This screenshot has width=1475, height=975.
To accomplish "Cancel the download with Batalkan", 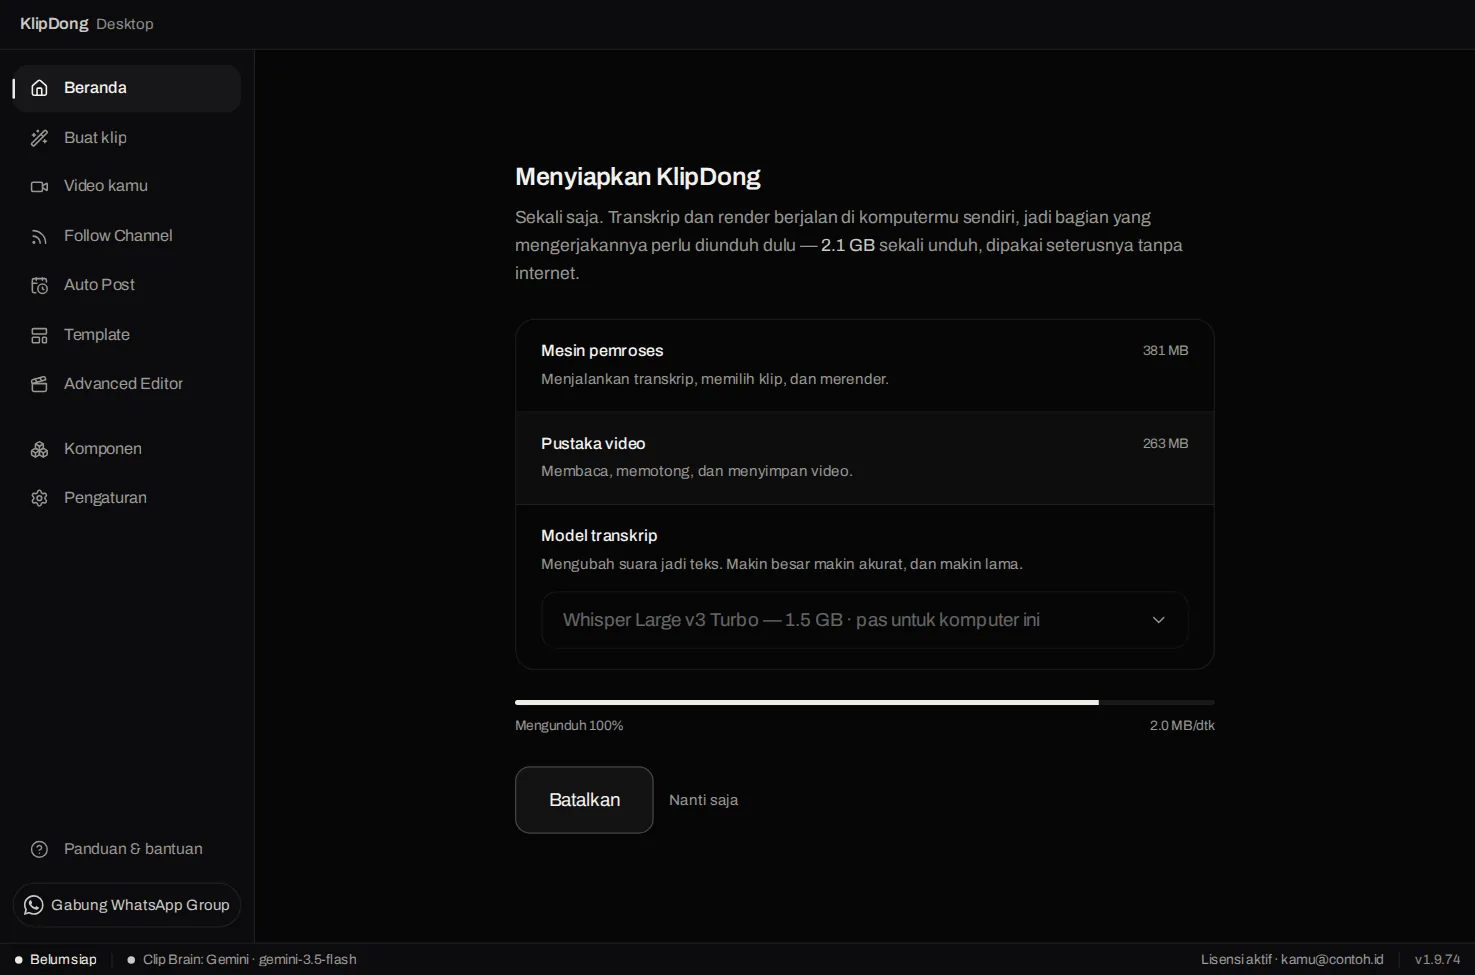I will (x=584, y=800).
